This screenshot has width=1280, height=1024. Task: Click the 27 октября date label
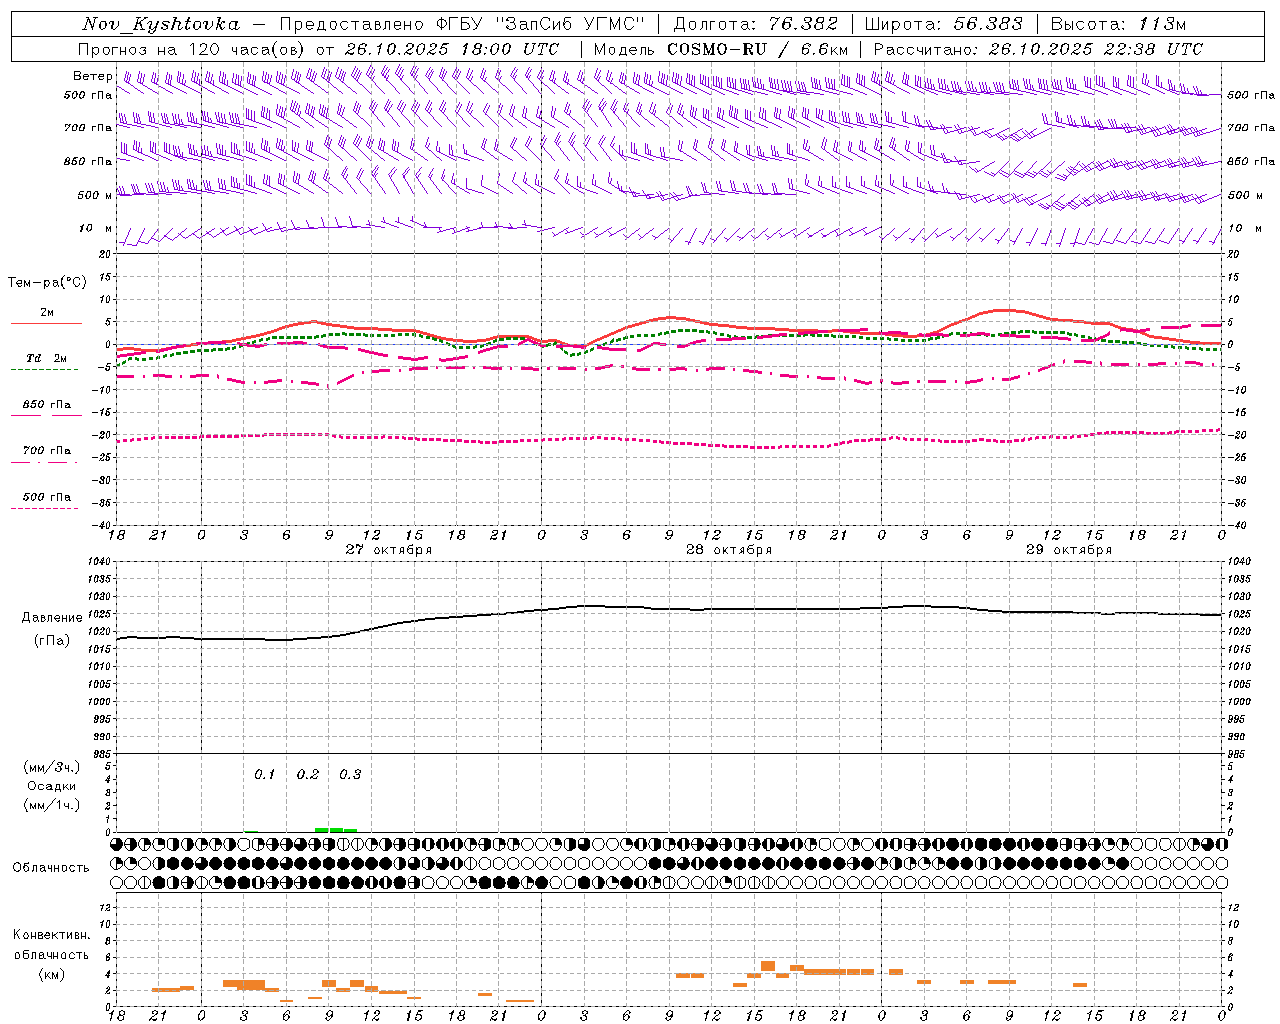point(389,550)
